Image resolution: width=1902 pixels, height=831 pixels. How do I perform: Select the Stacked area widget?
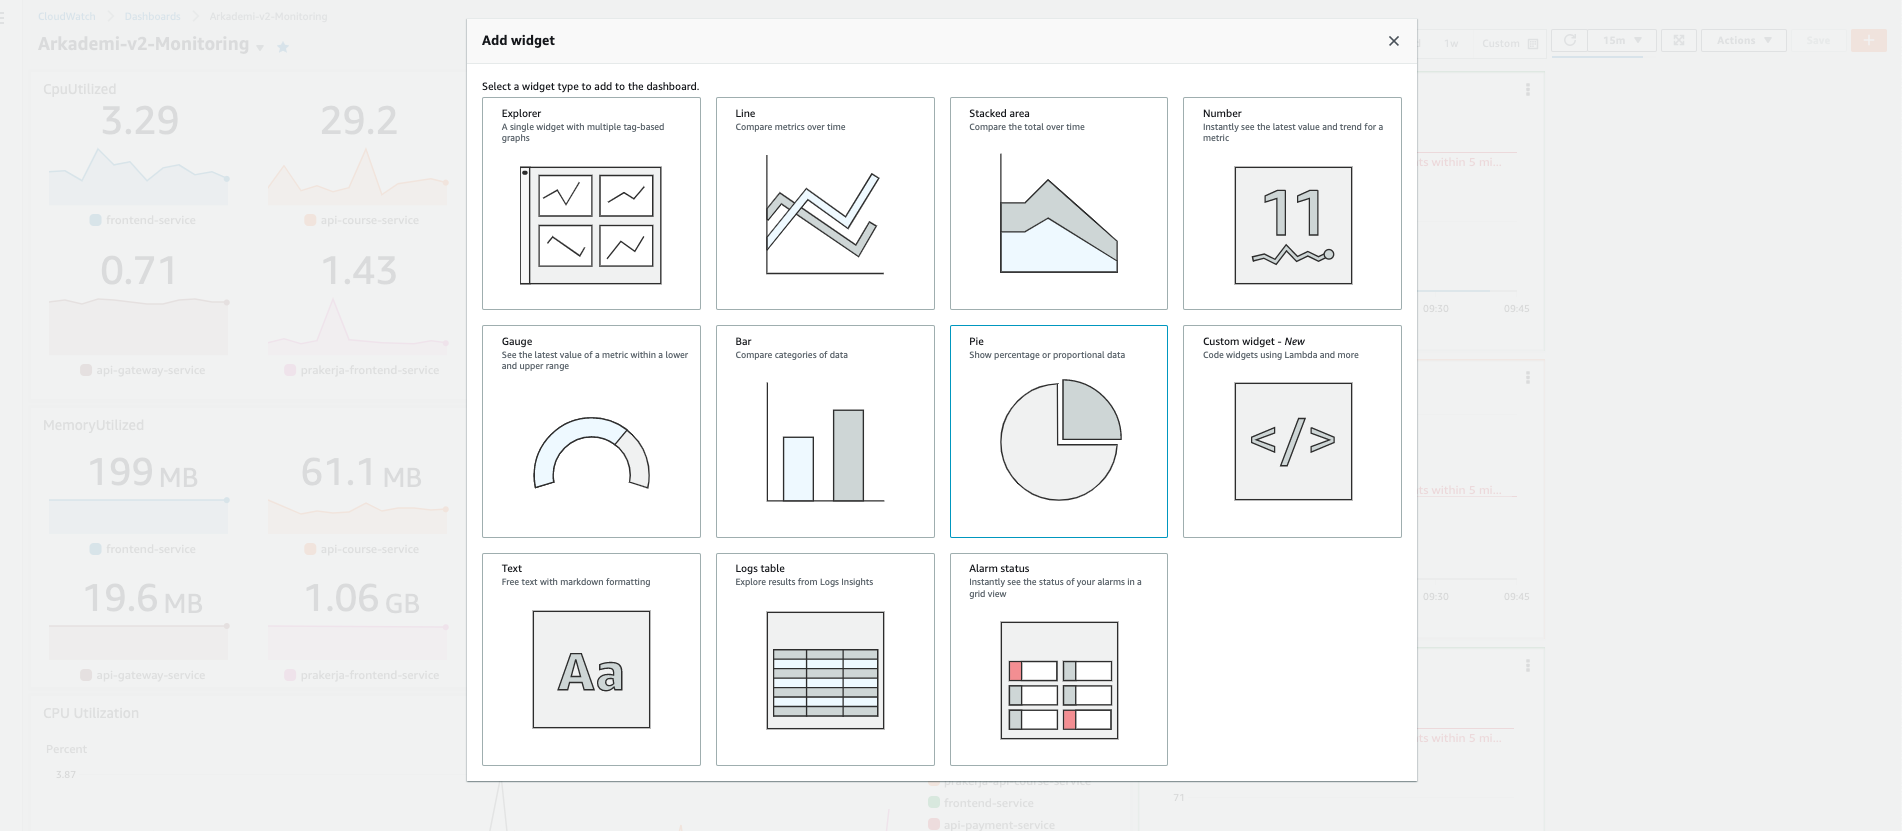pyautogui.click(x=1059, y=203)
